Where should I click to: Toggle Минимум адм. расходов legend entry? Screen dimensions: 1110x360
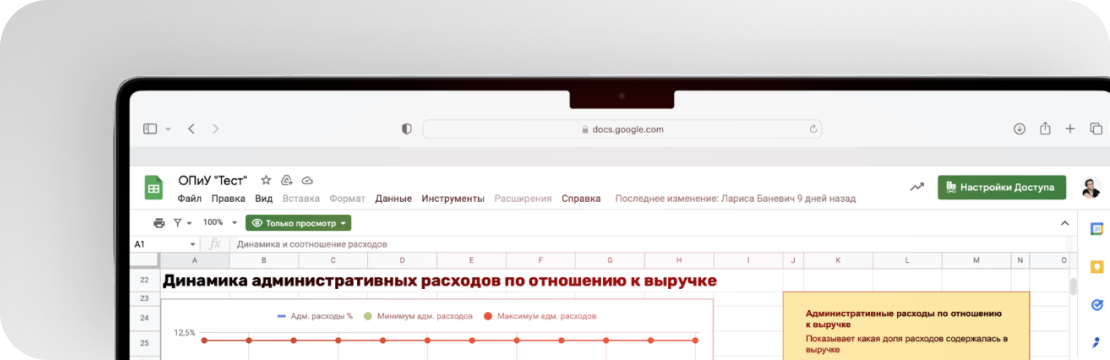point(418,315)
